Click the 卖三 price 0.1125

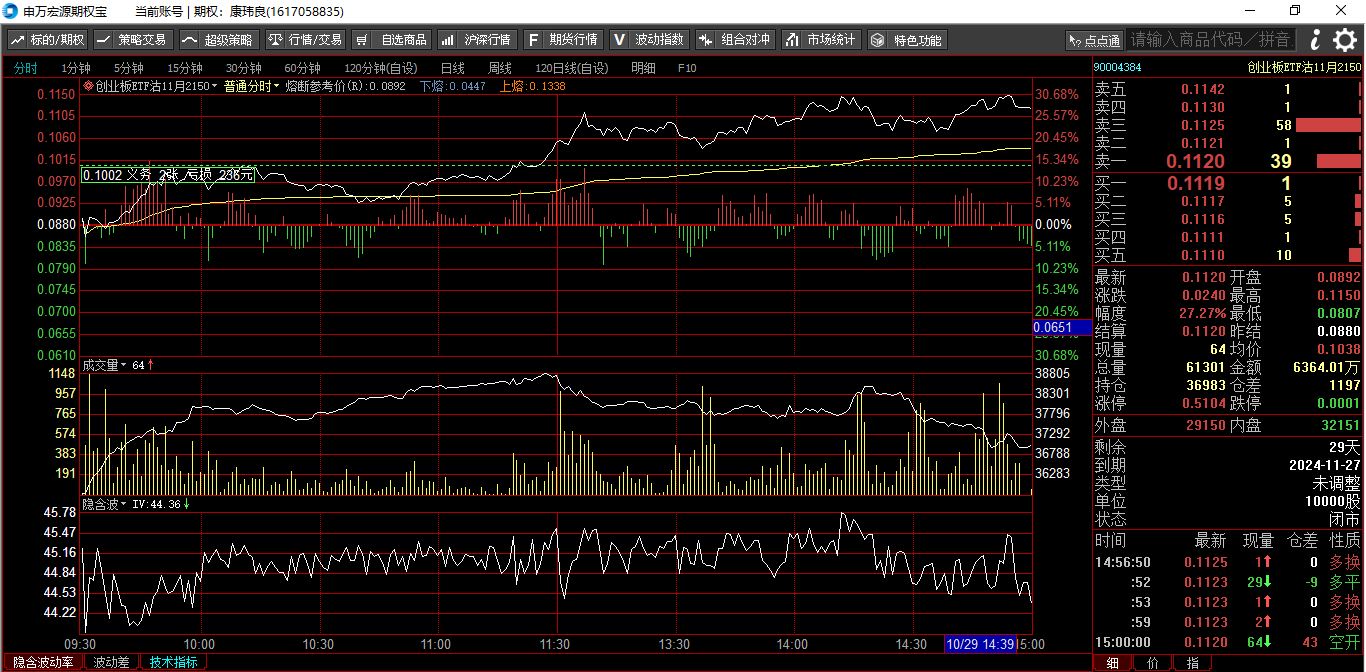[x=1203, y=125]
